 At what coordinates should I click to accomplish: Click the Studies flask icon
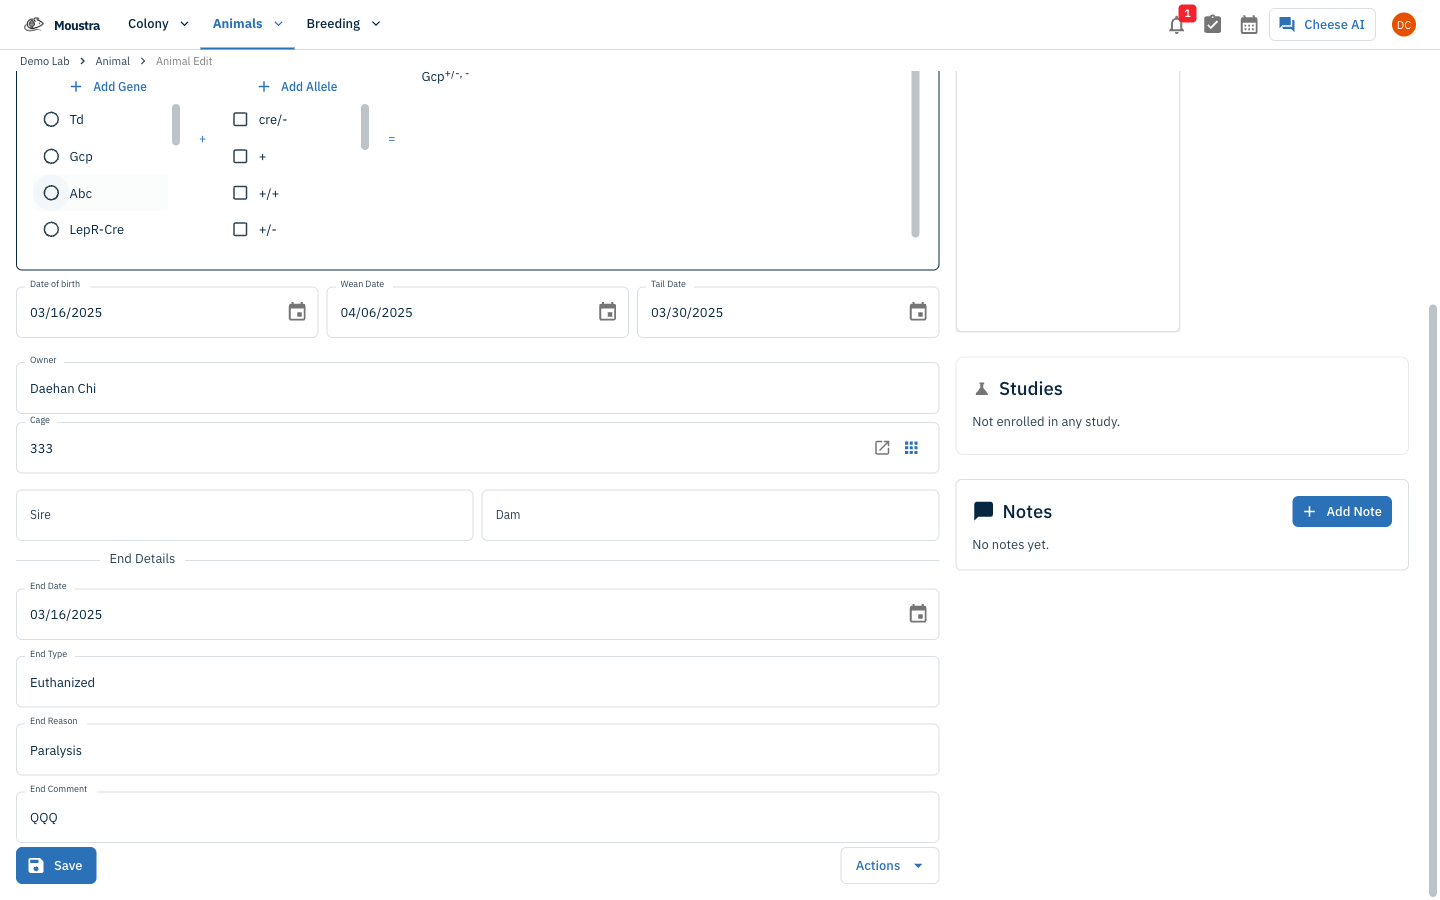click(x=982, y=389)
